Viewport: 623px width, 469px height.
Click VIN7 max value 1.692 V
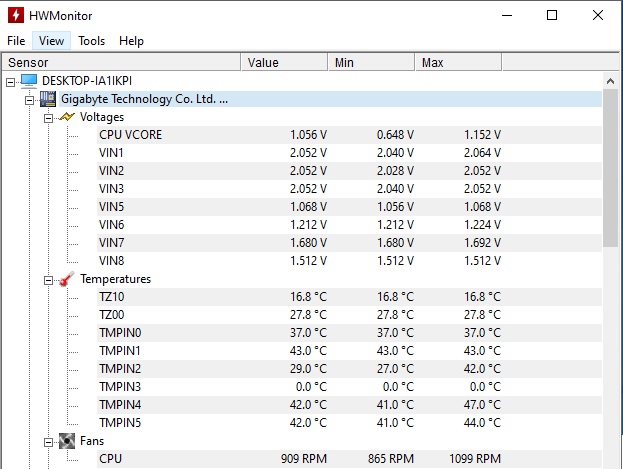(482, 243)
